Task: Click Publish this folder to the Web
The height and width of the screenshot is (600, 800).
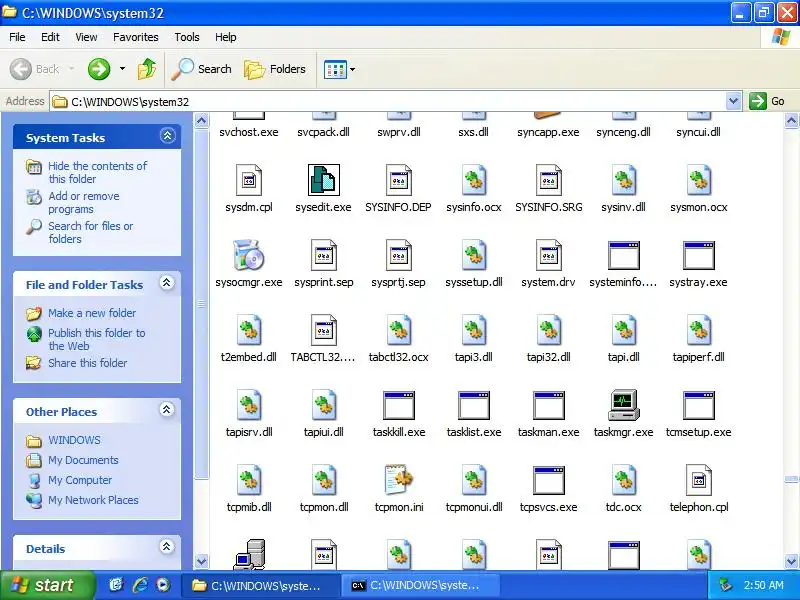Action: point(96,339)
